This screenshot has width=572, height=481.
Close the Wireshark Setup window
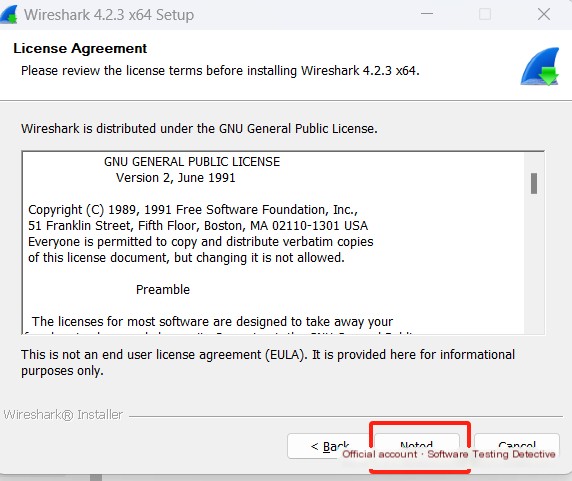click(x=544, y=15)
